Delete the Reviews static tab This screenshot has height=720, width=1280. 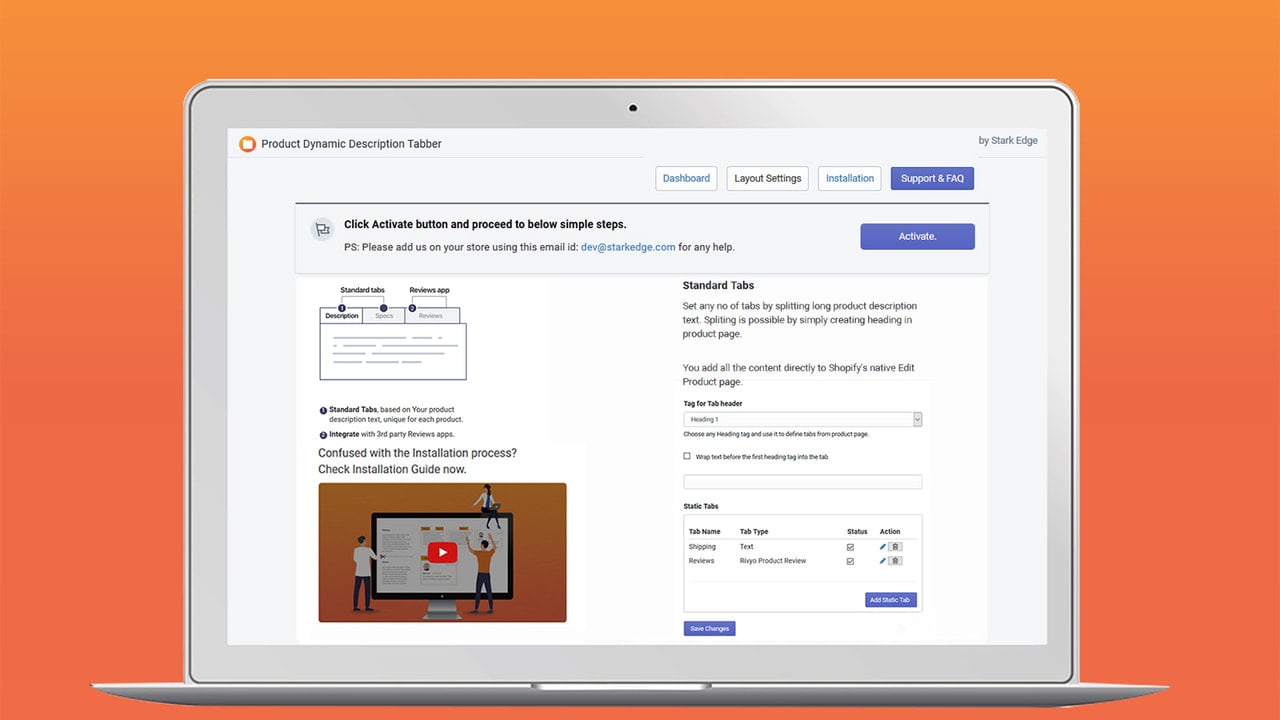[895, 561]
